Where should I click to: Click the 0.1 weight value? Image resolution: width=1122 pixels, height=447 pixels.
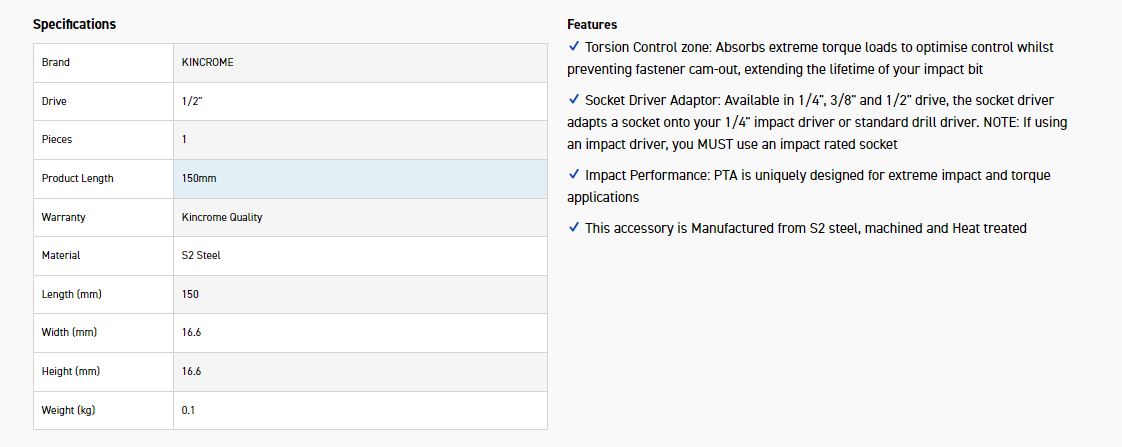pos(188,410)
